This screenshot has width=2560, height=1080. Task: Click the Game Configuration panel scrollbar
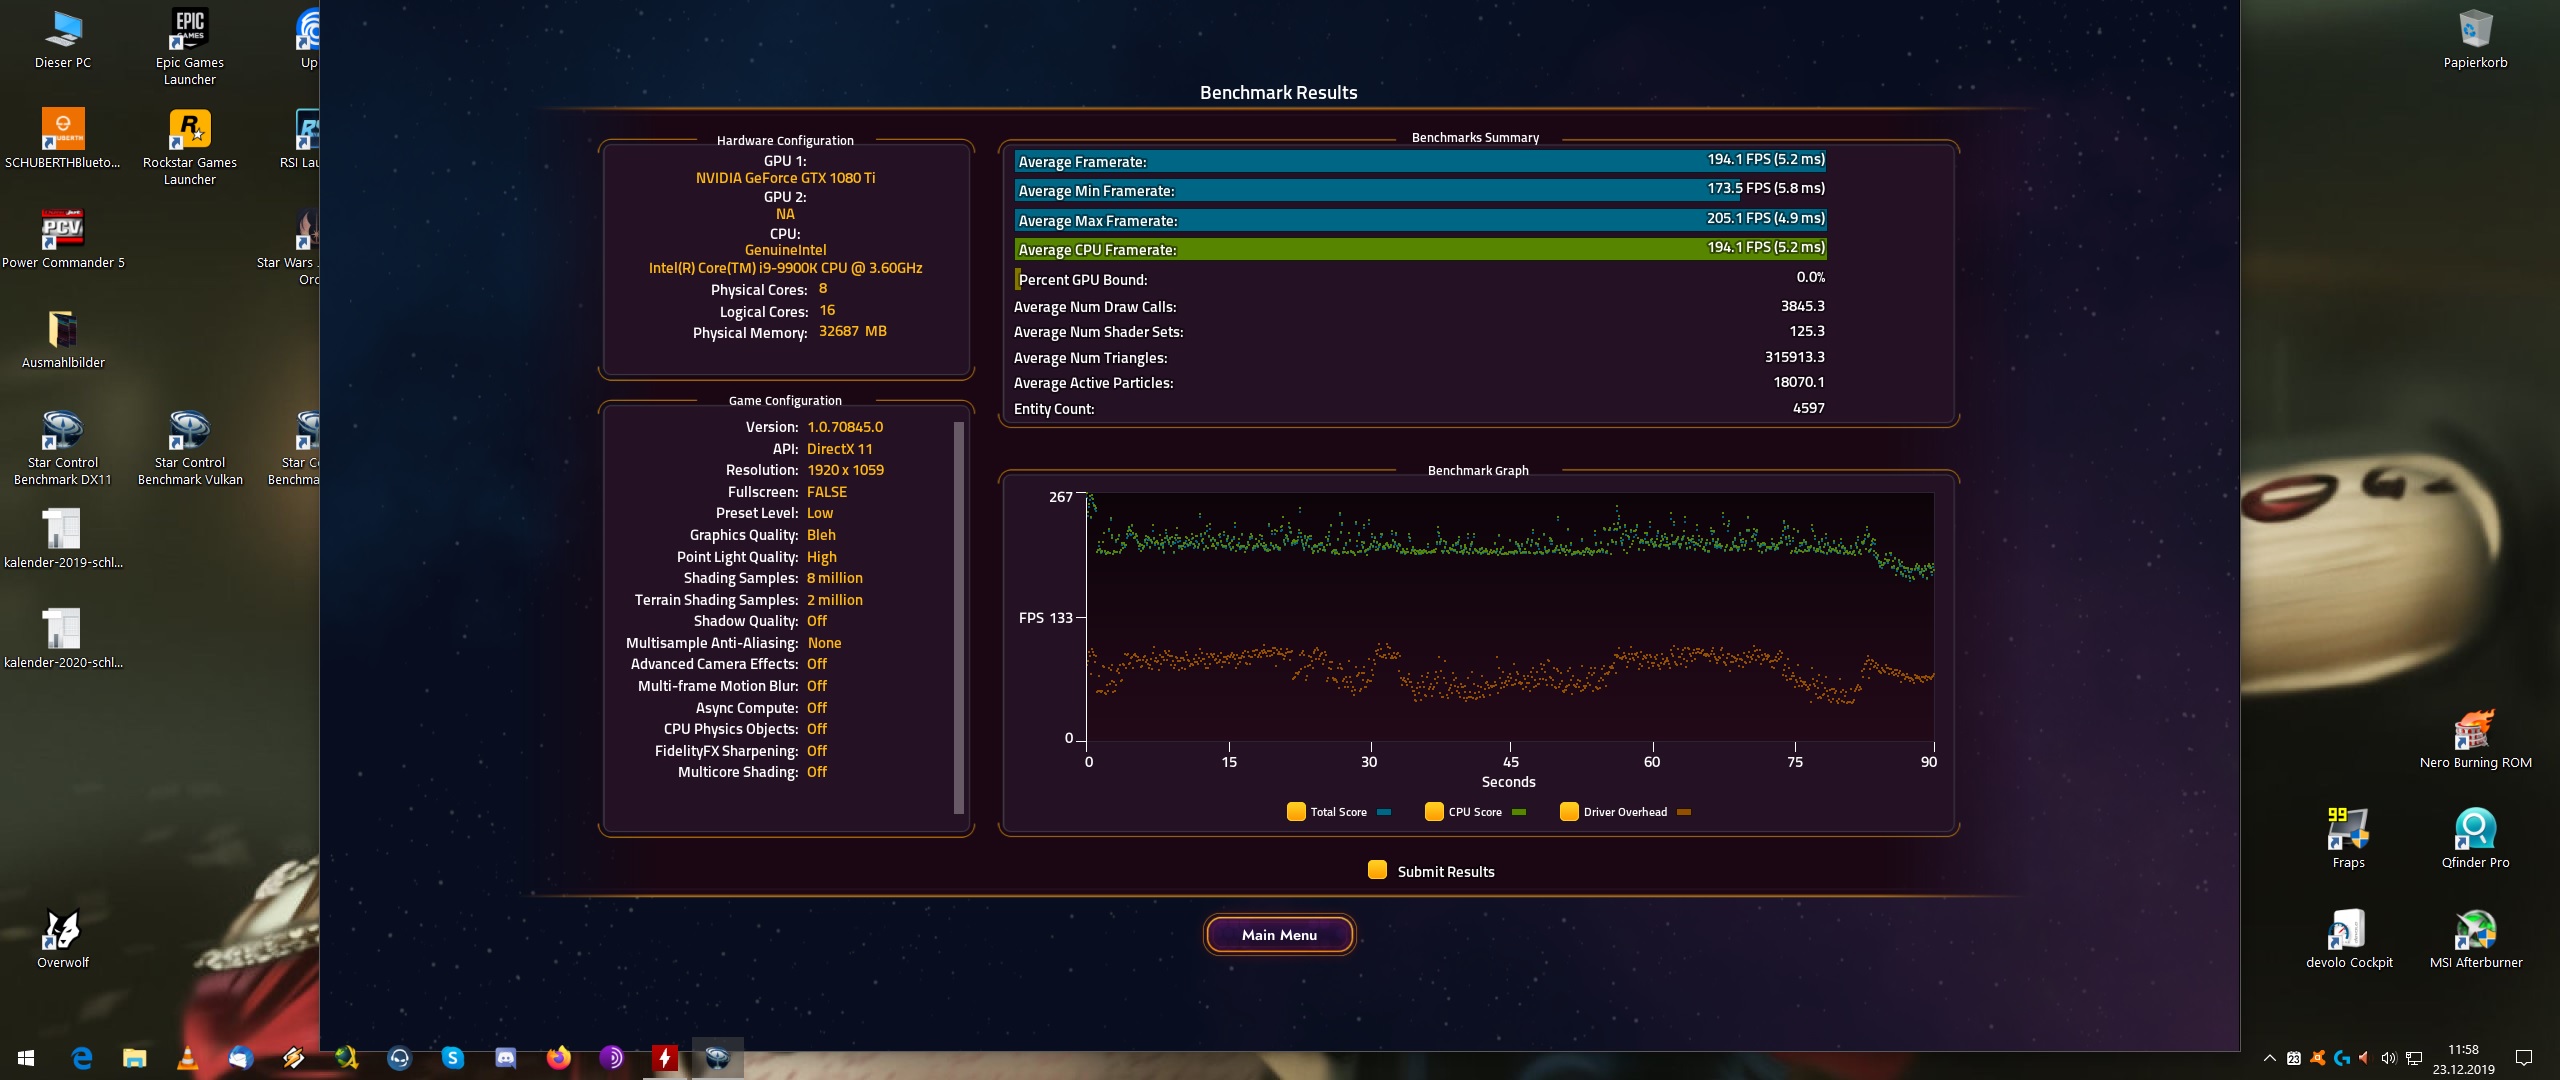pos(959,617)
